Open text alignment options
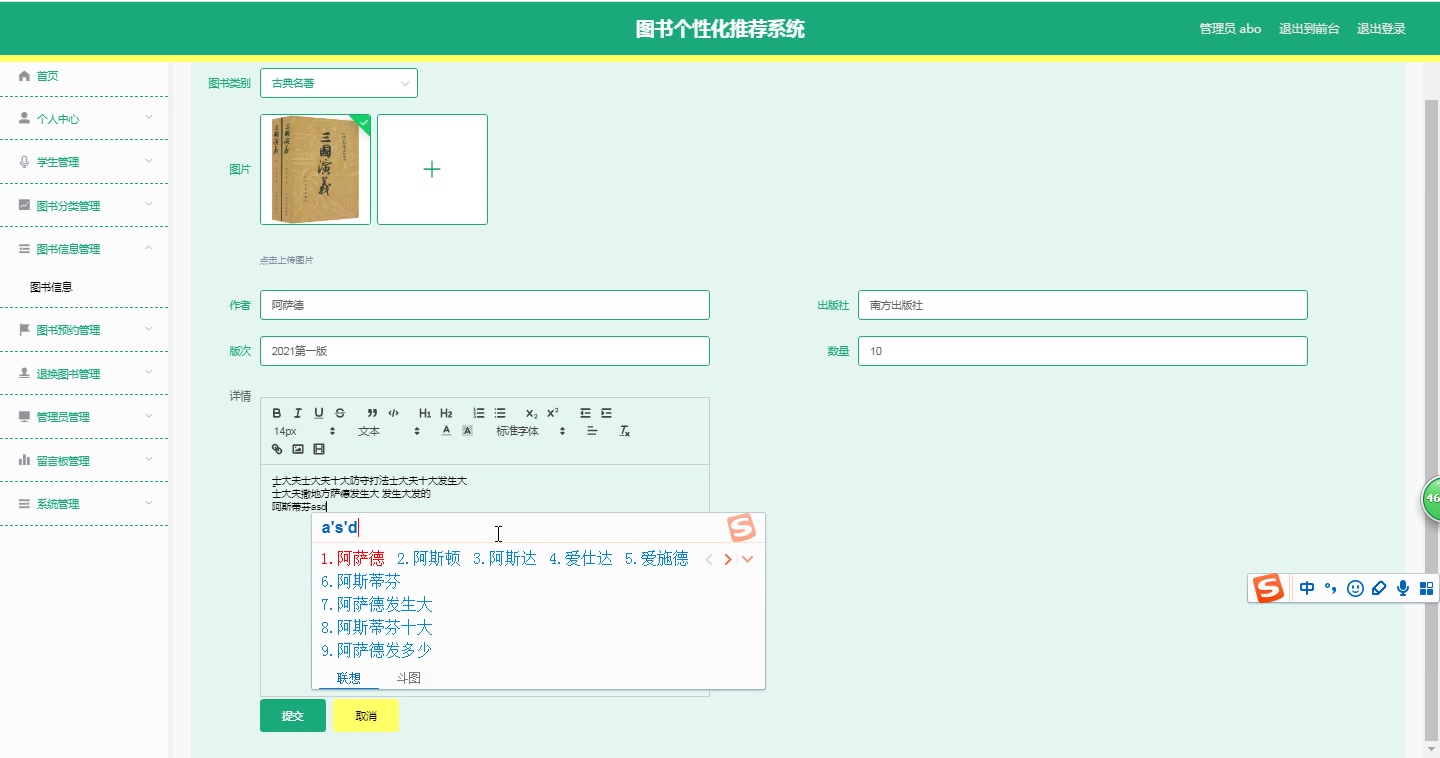 pos(592,431)
